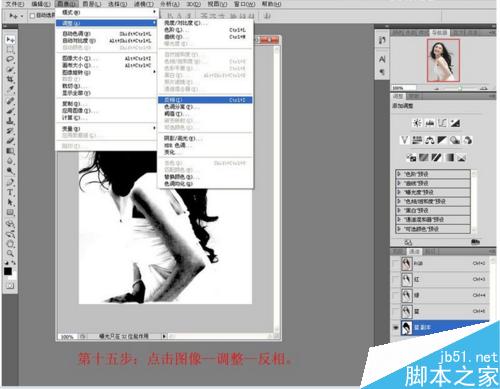Add an Exposure adjustment icon
The image size is (500, 389).
(455, 123)
